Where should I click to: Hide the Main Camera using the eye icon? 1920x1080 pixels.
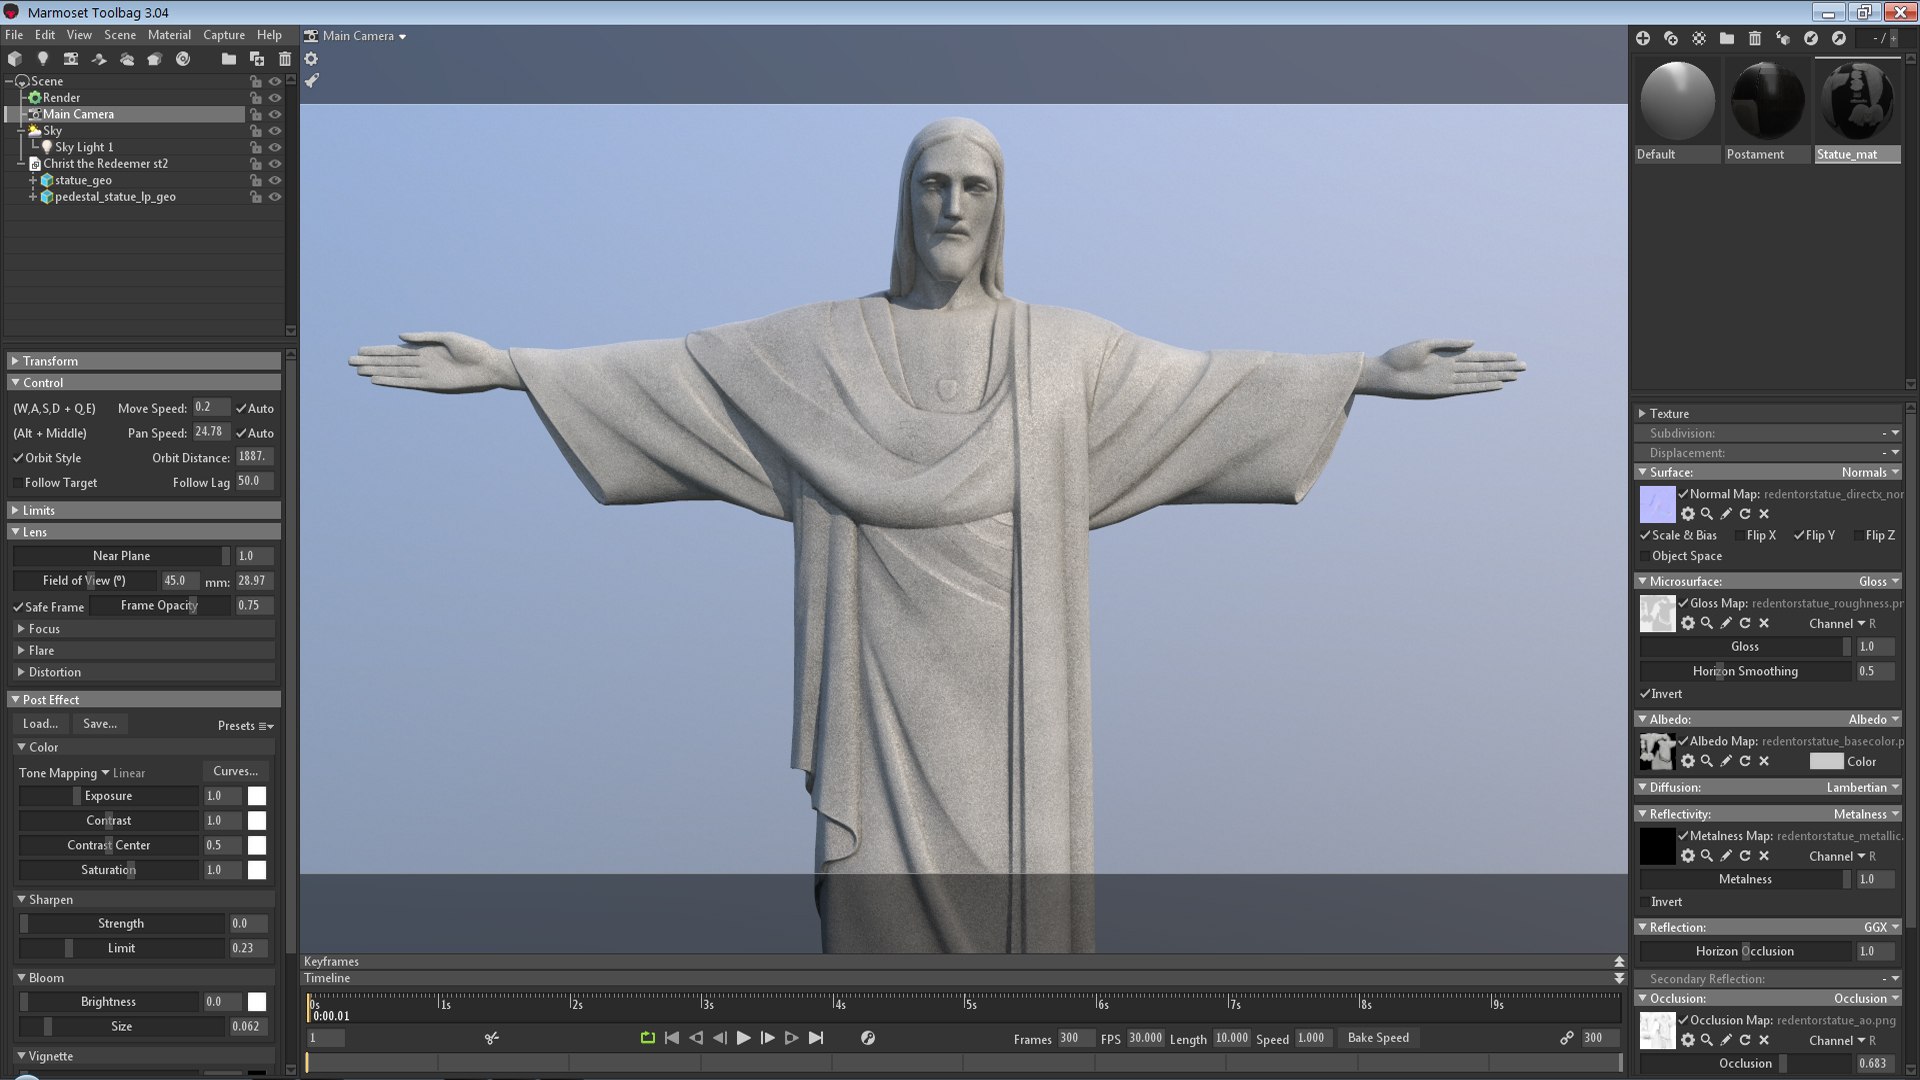point(275,114)
